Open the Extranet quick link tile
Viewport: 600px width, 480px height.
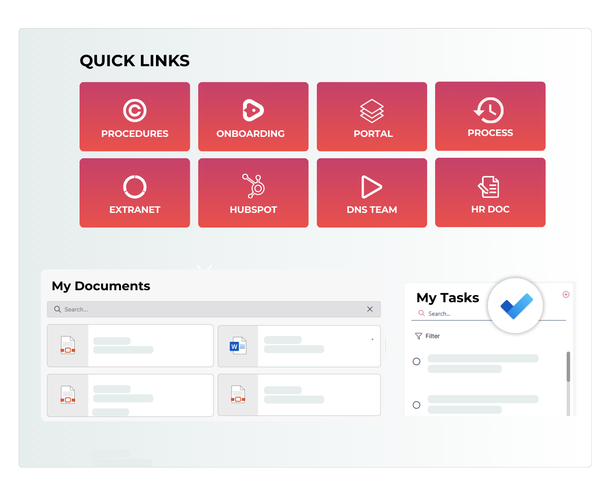pos(135,193)
